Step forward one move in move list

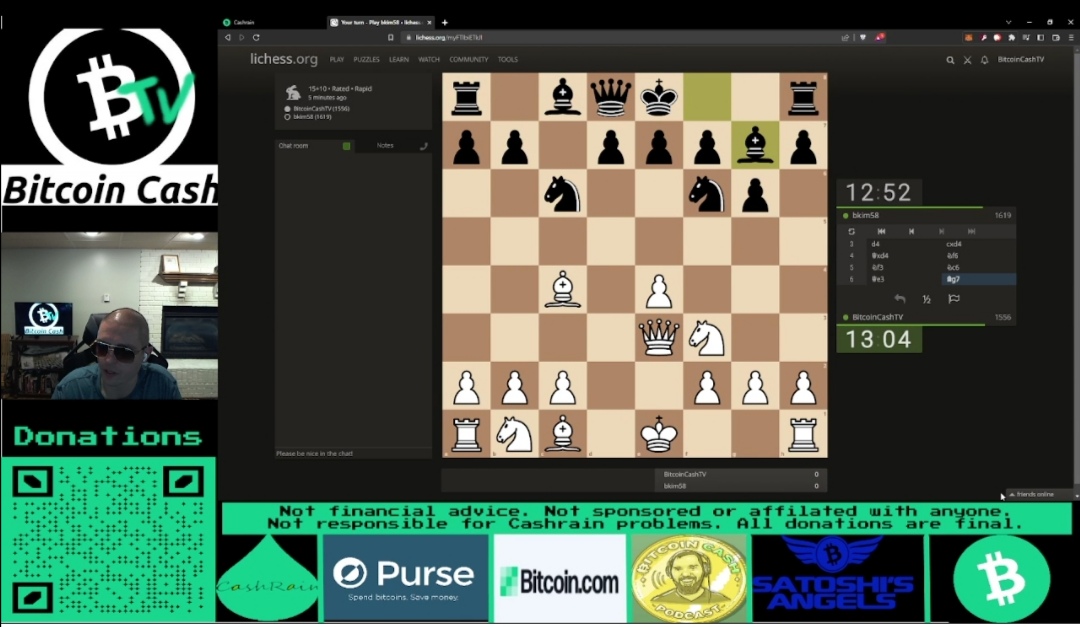pyautogui.click(x=942, y=232)
